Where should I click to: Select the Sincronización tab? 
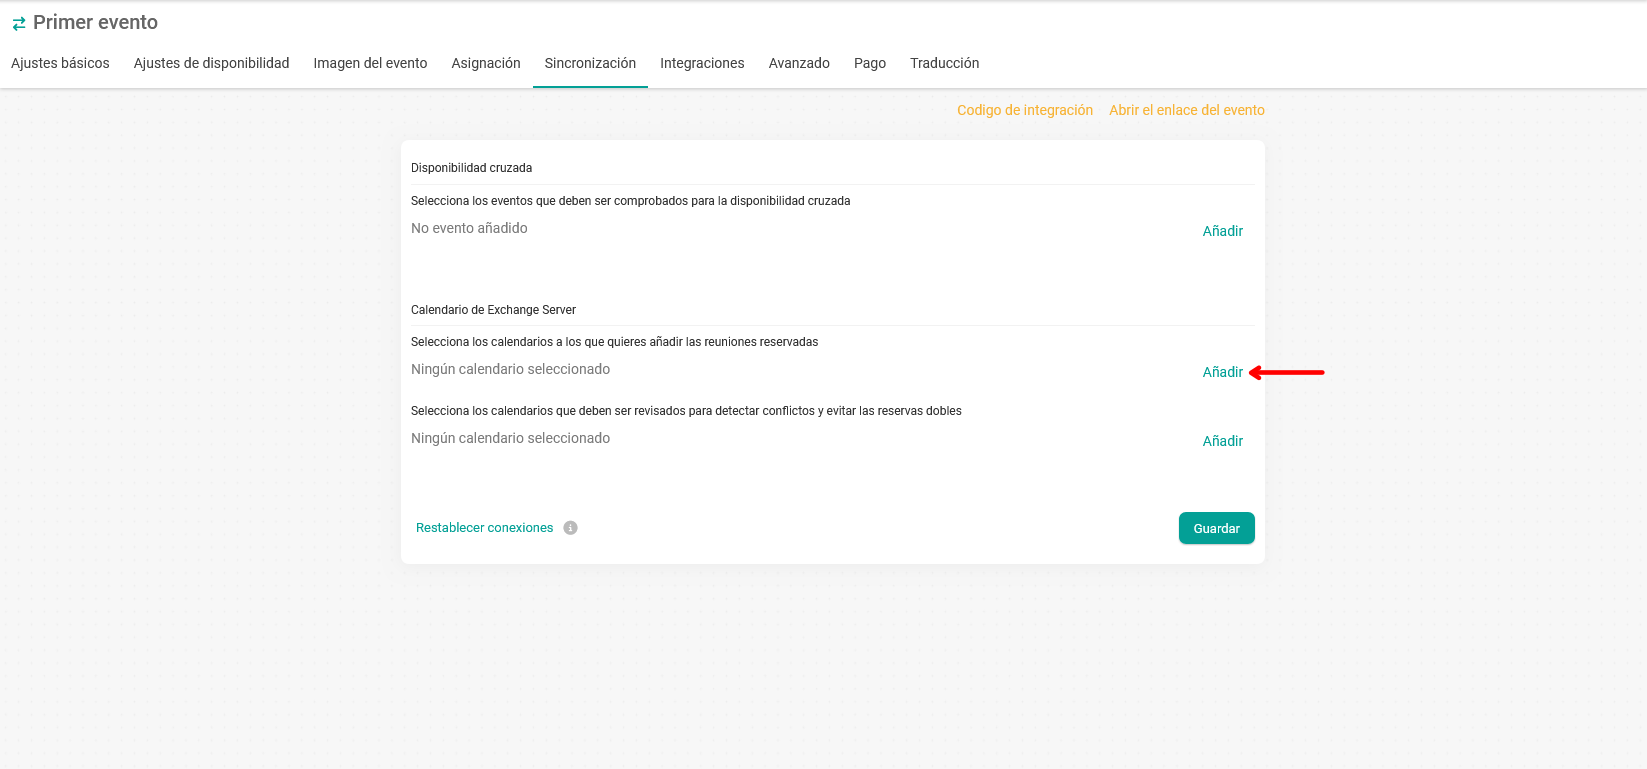(590, 63)
